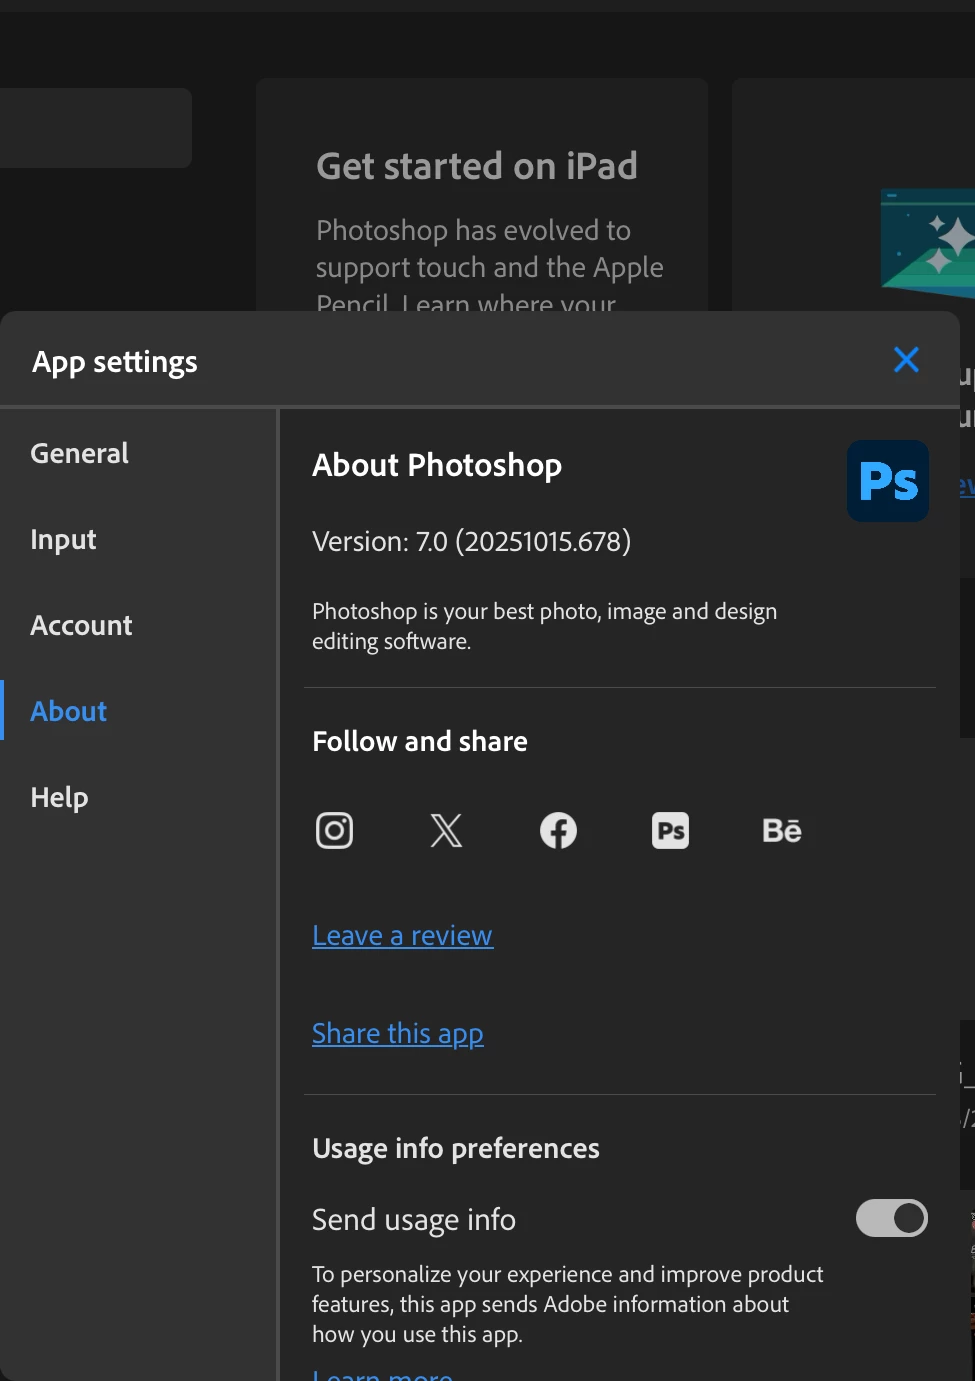Click the large Photoshop app logo
975x1381 pixels.
click(888, 481)
